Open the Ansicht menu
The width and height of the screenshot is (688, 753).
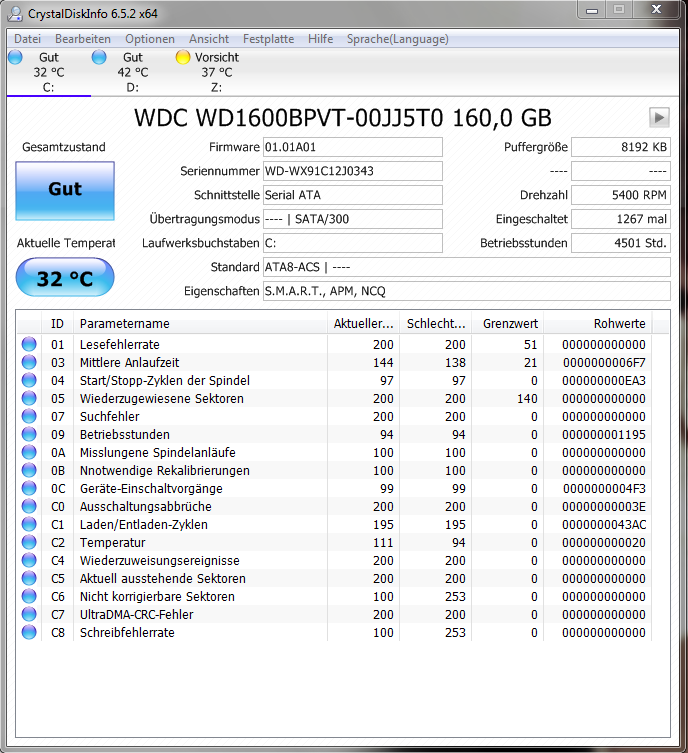click(209, 39)
